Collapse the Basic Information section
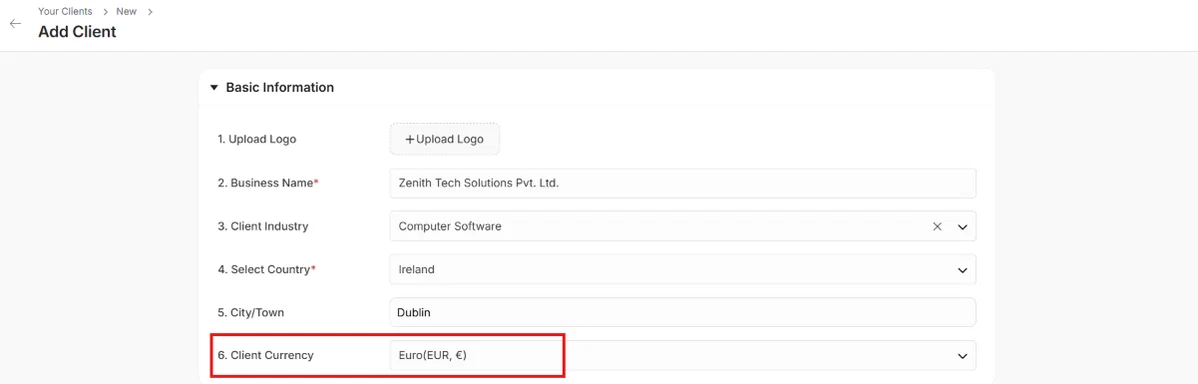Viewport: 1198px width, 384px height. [x=214, y=88]
